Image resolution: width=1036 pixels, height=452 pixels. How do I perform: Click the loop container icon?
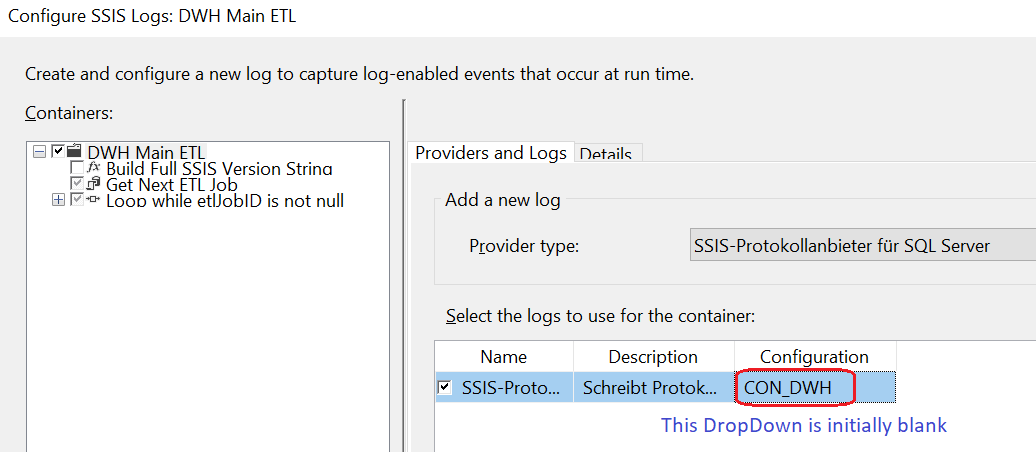point(95,201)
